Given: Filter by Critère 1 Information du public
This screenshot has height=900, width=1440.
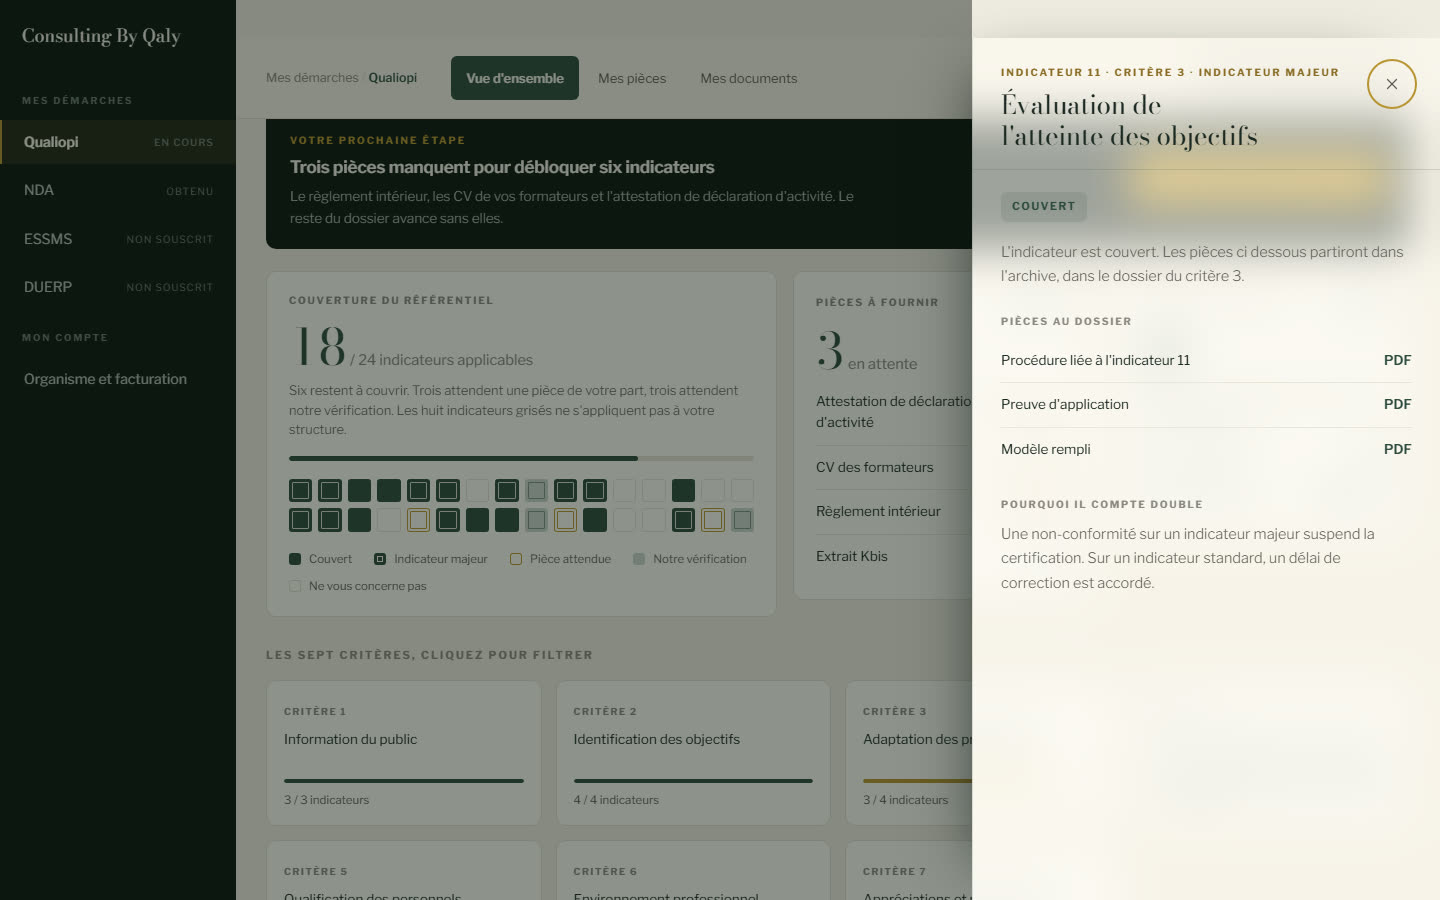Looking at the screenshot, I should (404, 753).
